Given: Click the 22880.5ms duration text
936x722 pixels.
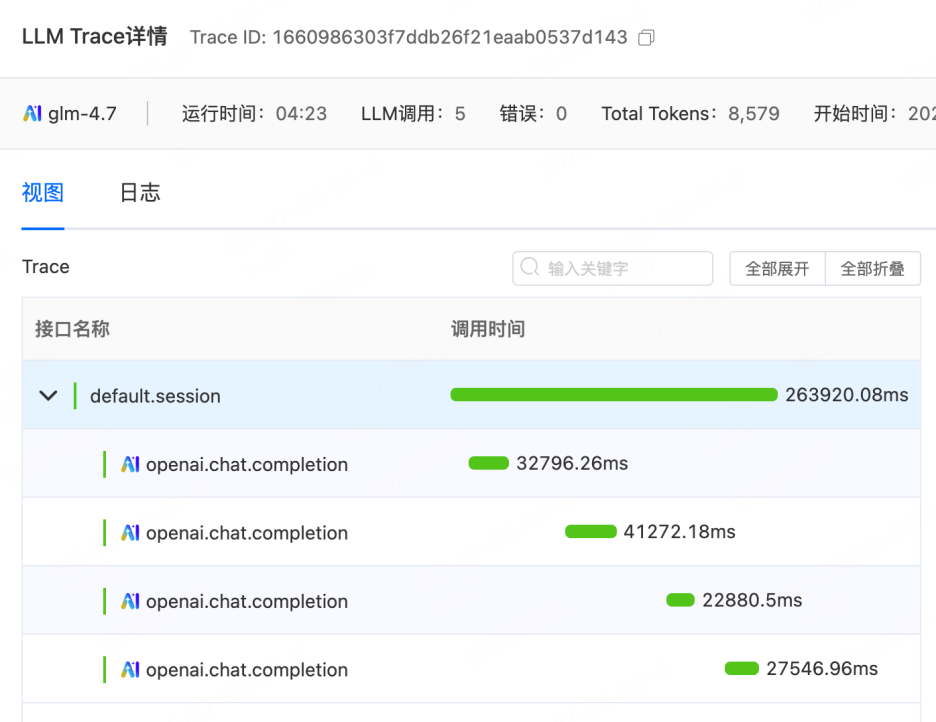Looking at the screenshot, I should point(752,600).
